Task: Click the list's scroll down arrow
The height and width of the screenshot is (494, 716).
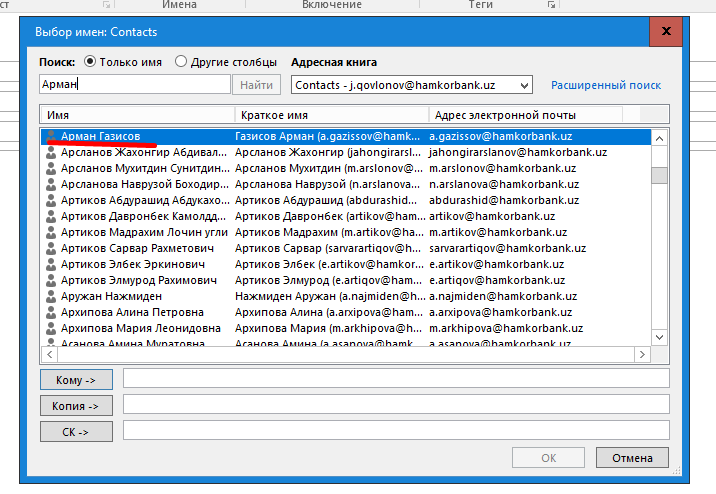Action: point(659,337)
